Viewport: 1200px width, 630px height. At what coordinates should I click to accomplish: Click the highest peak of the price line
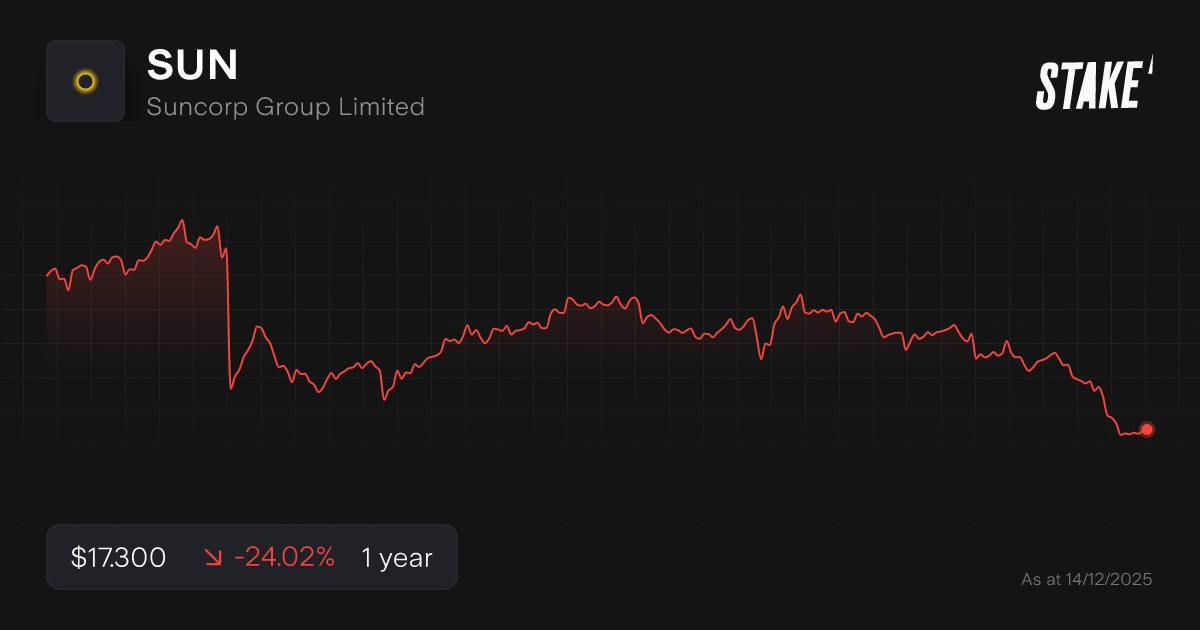182,221
